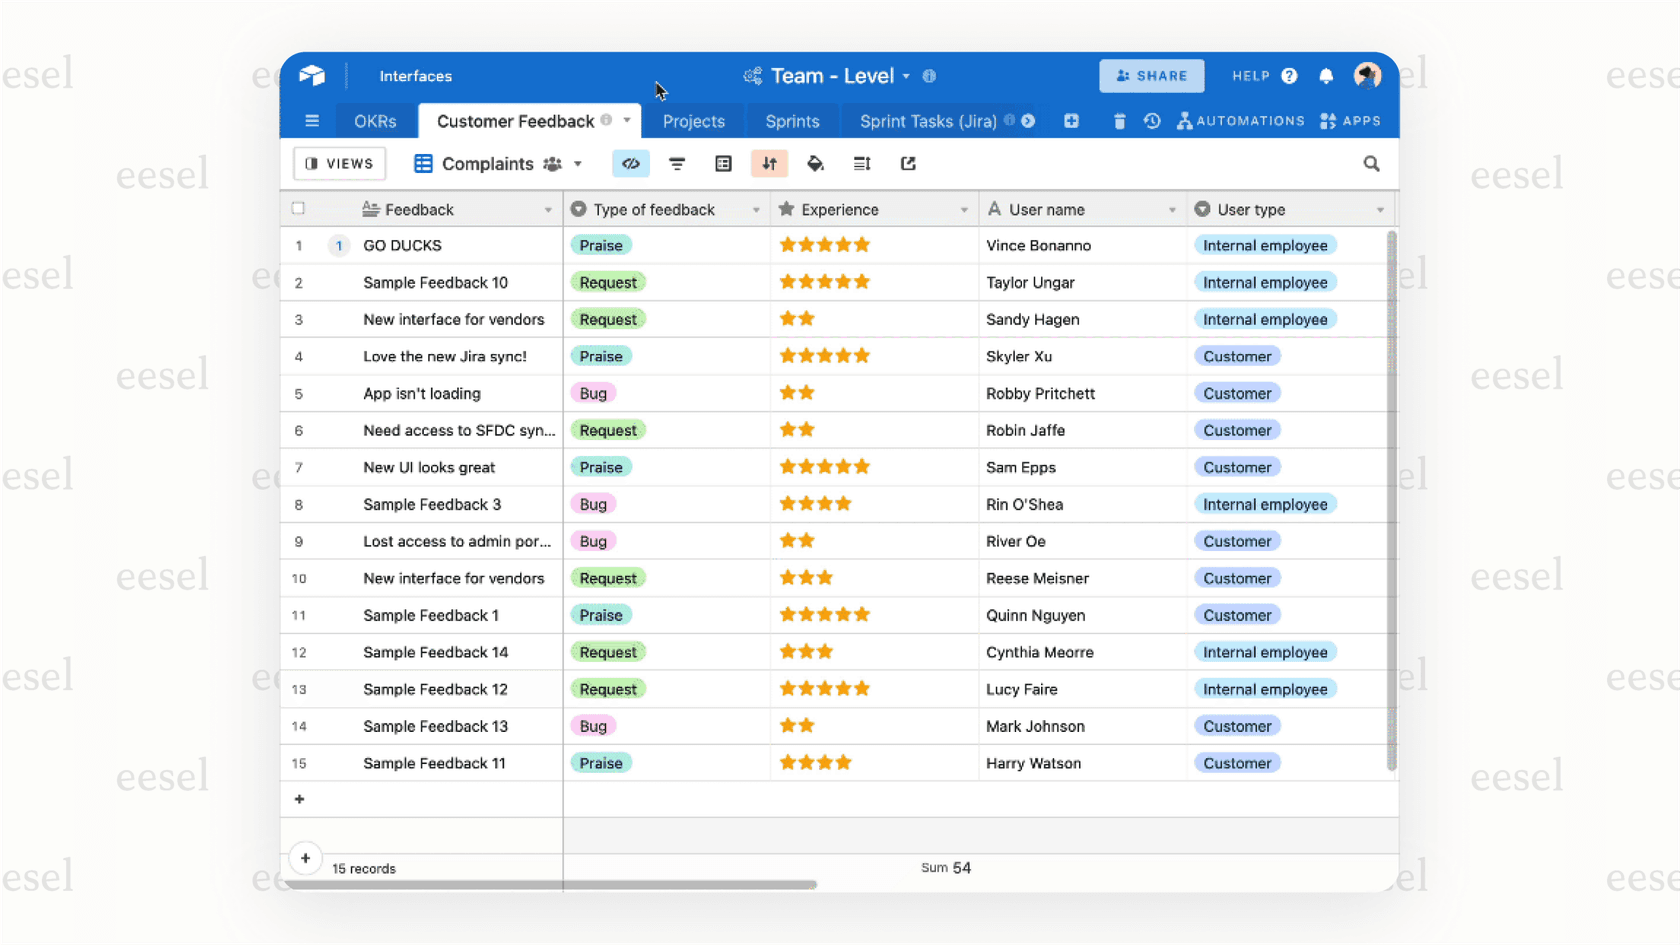Image resolution: width=1680 pixels, height=945 pixels.
Task: Switch to the Projects tab
Action: (693, 120)
